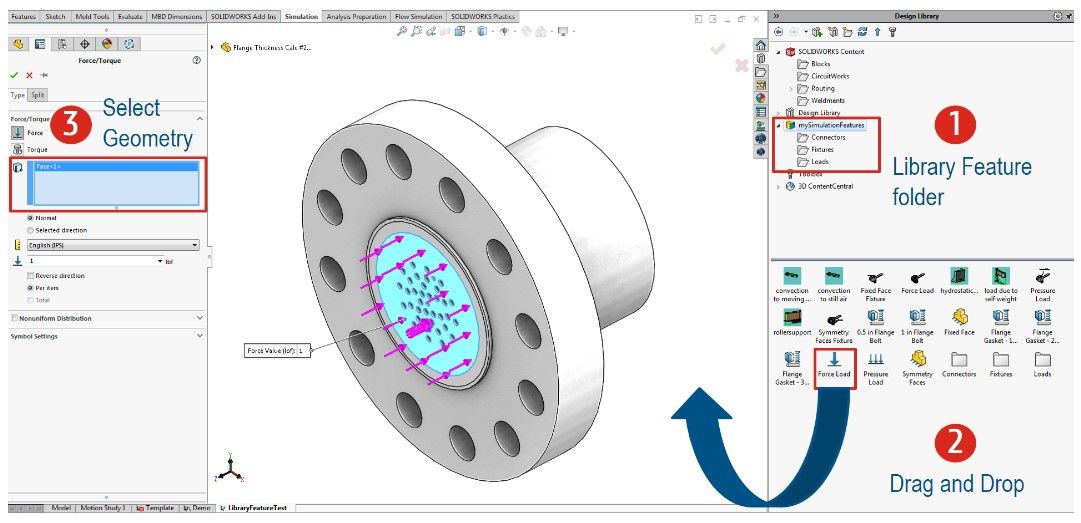Screen dimensions: 1081x523
Task: Pin the Design Library task pane
Action: [1069, 16]
